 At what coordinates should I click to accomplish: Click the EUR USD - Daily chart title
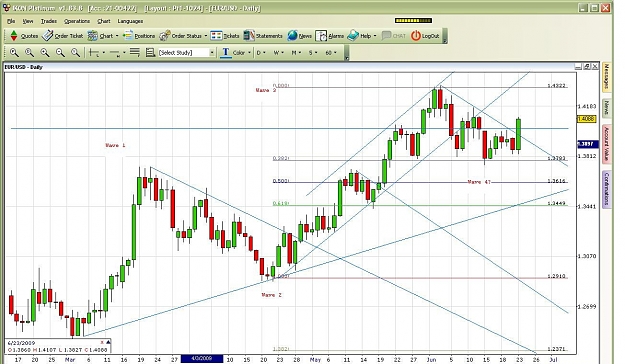click(x=24, y=67)
